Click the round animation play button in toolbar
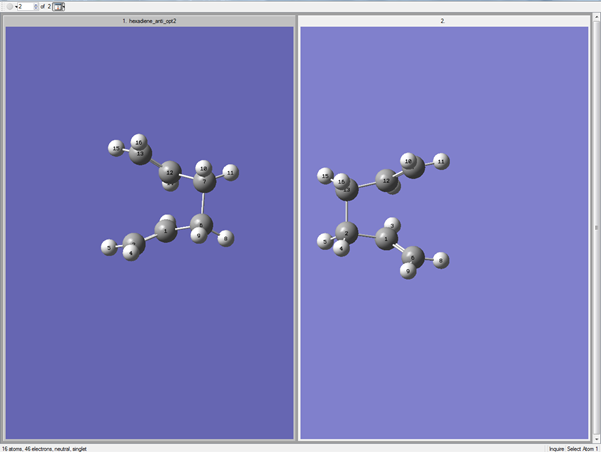 tap(10, 7)
